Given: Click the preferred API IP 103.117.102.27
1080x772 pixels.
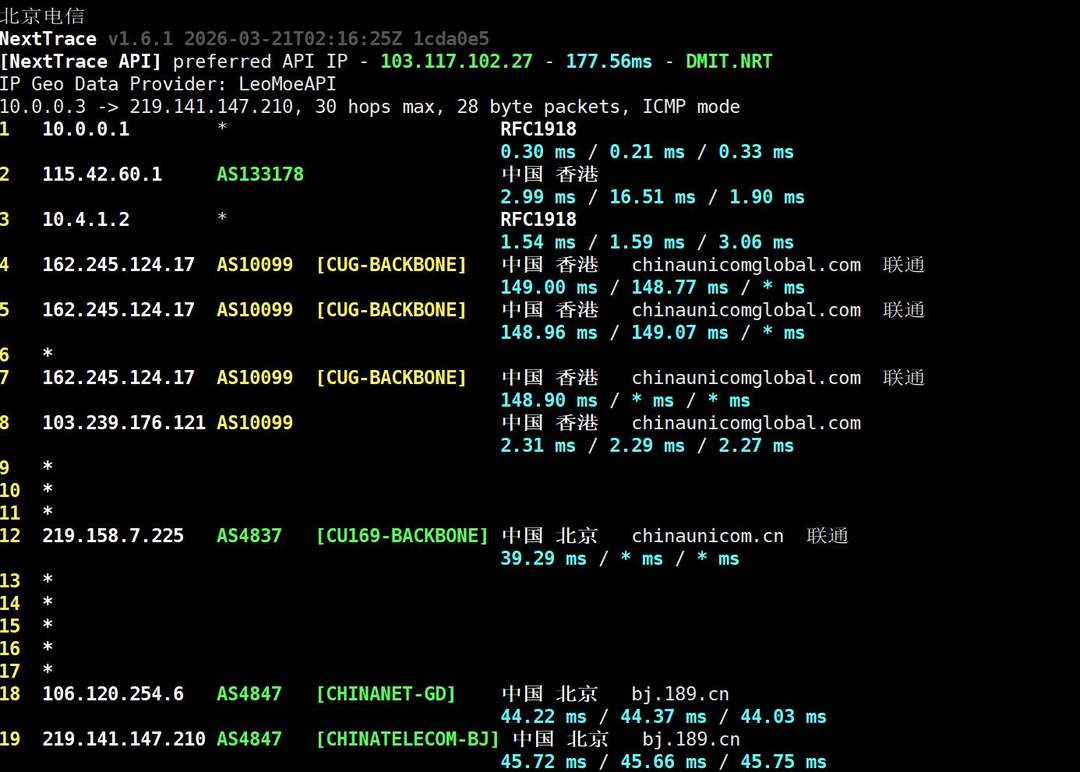Looking at the screenshot, I should coord(456,62).
